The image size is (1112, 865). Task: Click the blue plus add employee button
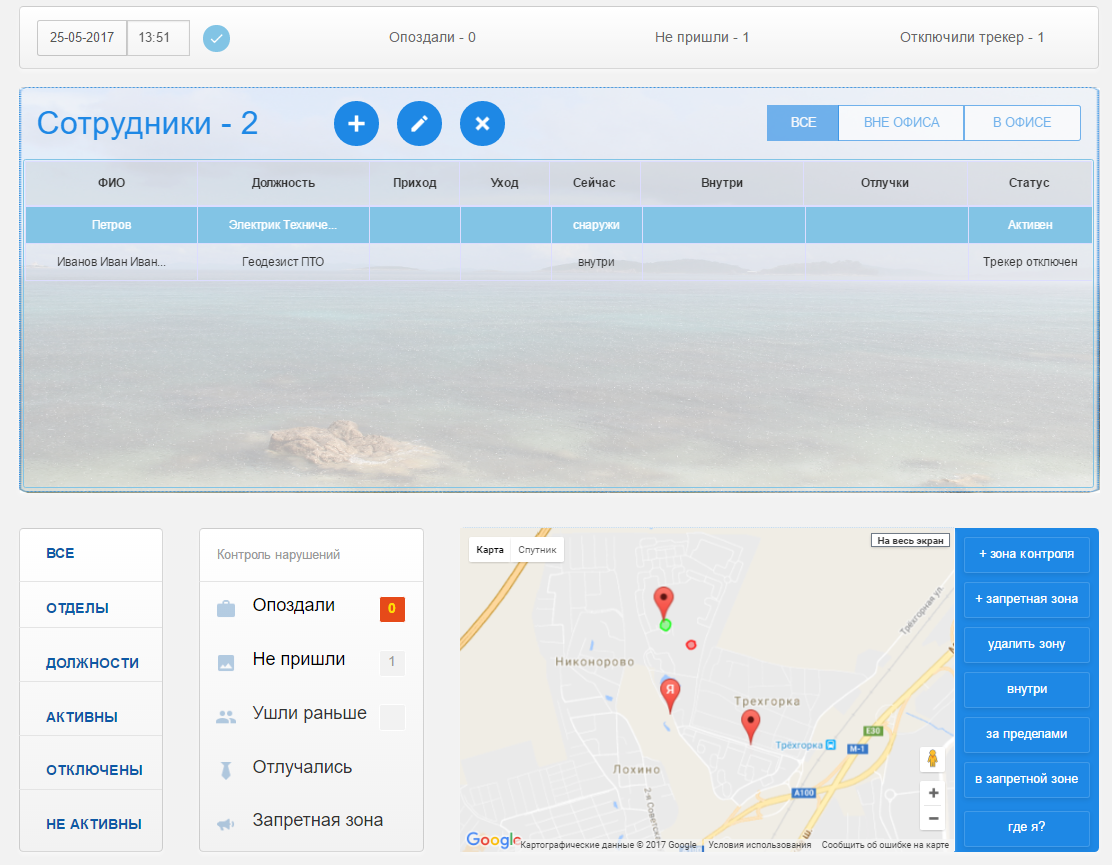point(356,123)
